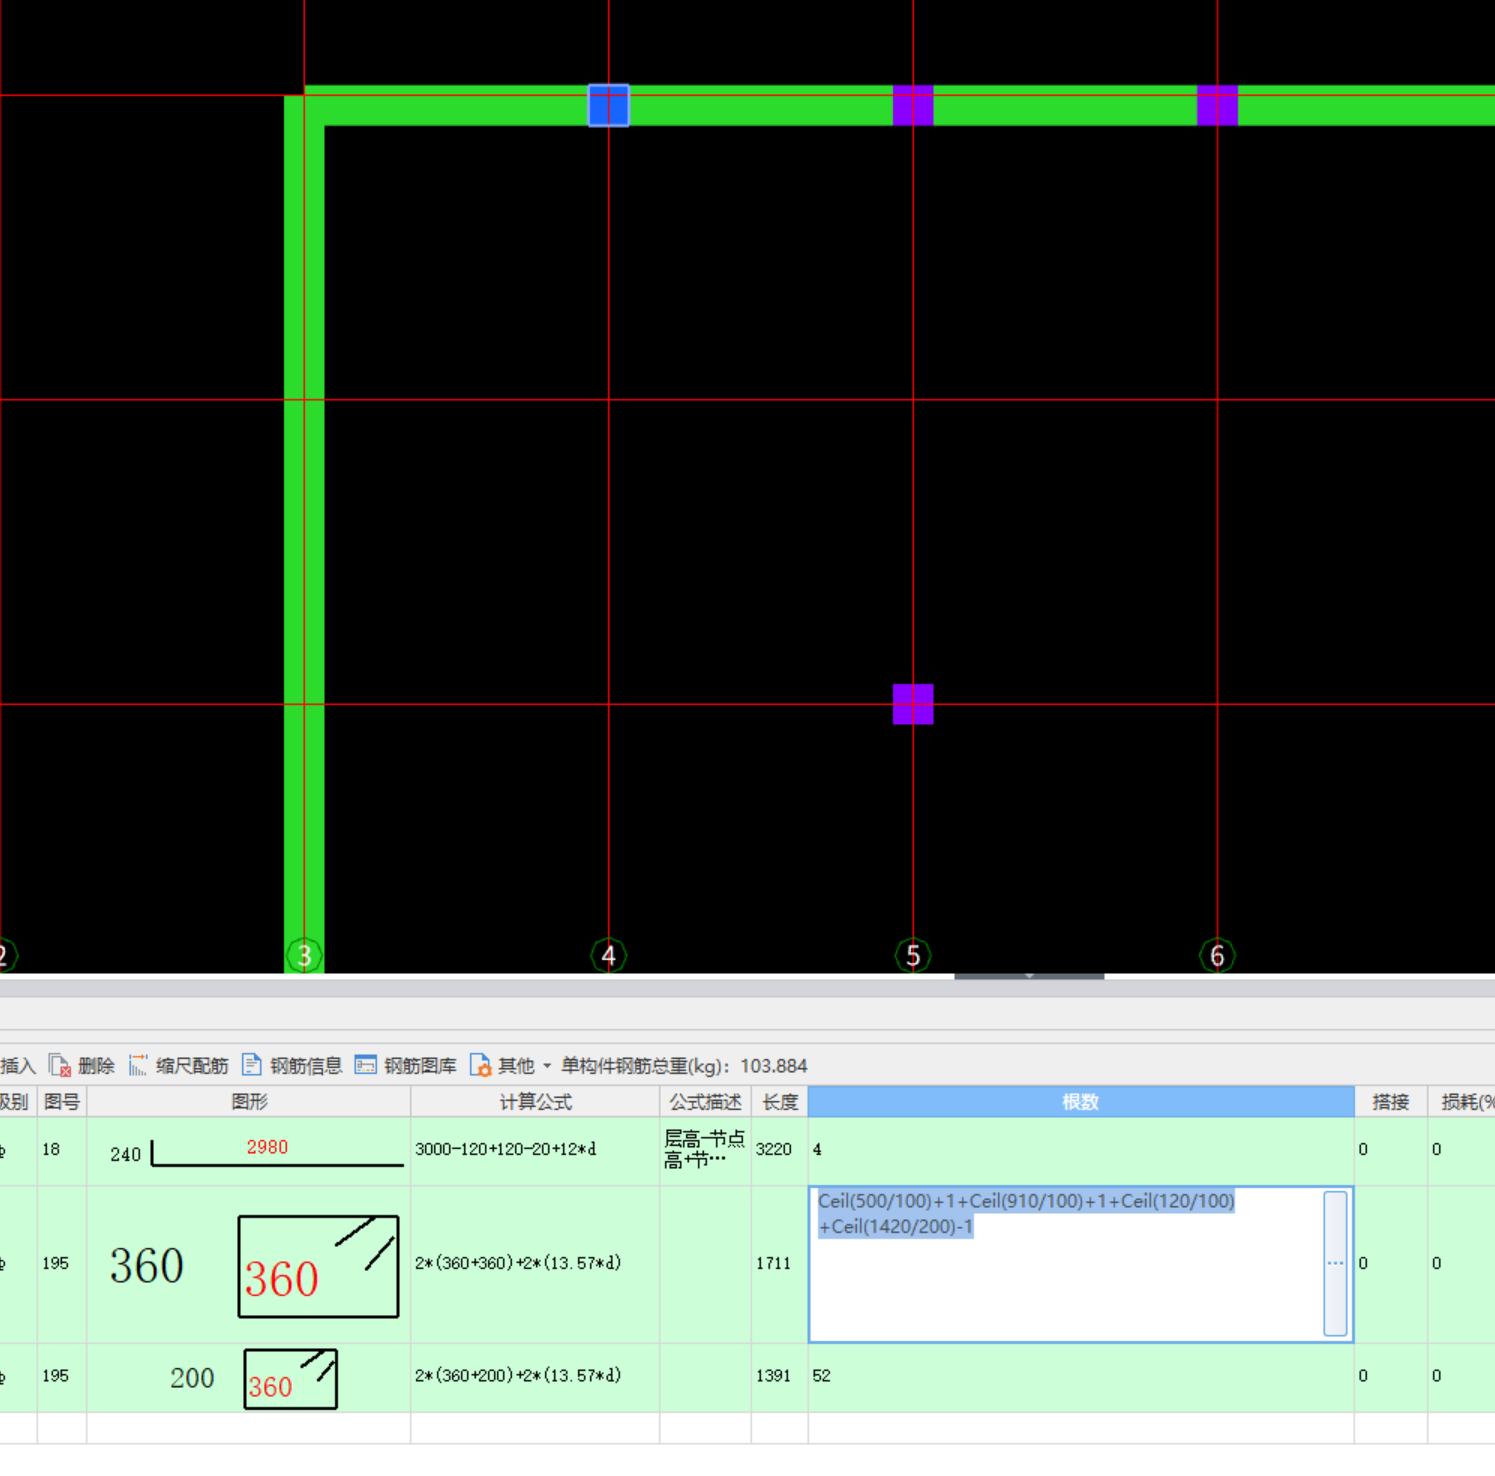Open the 缩尺配筋 tool icon
1495x1476 pixels.
click(138, 1066)
